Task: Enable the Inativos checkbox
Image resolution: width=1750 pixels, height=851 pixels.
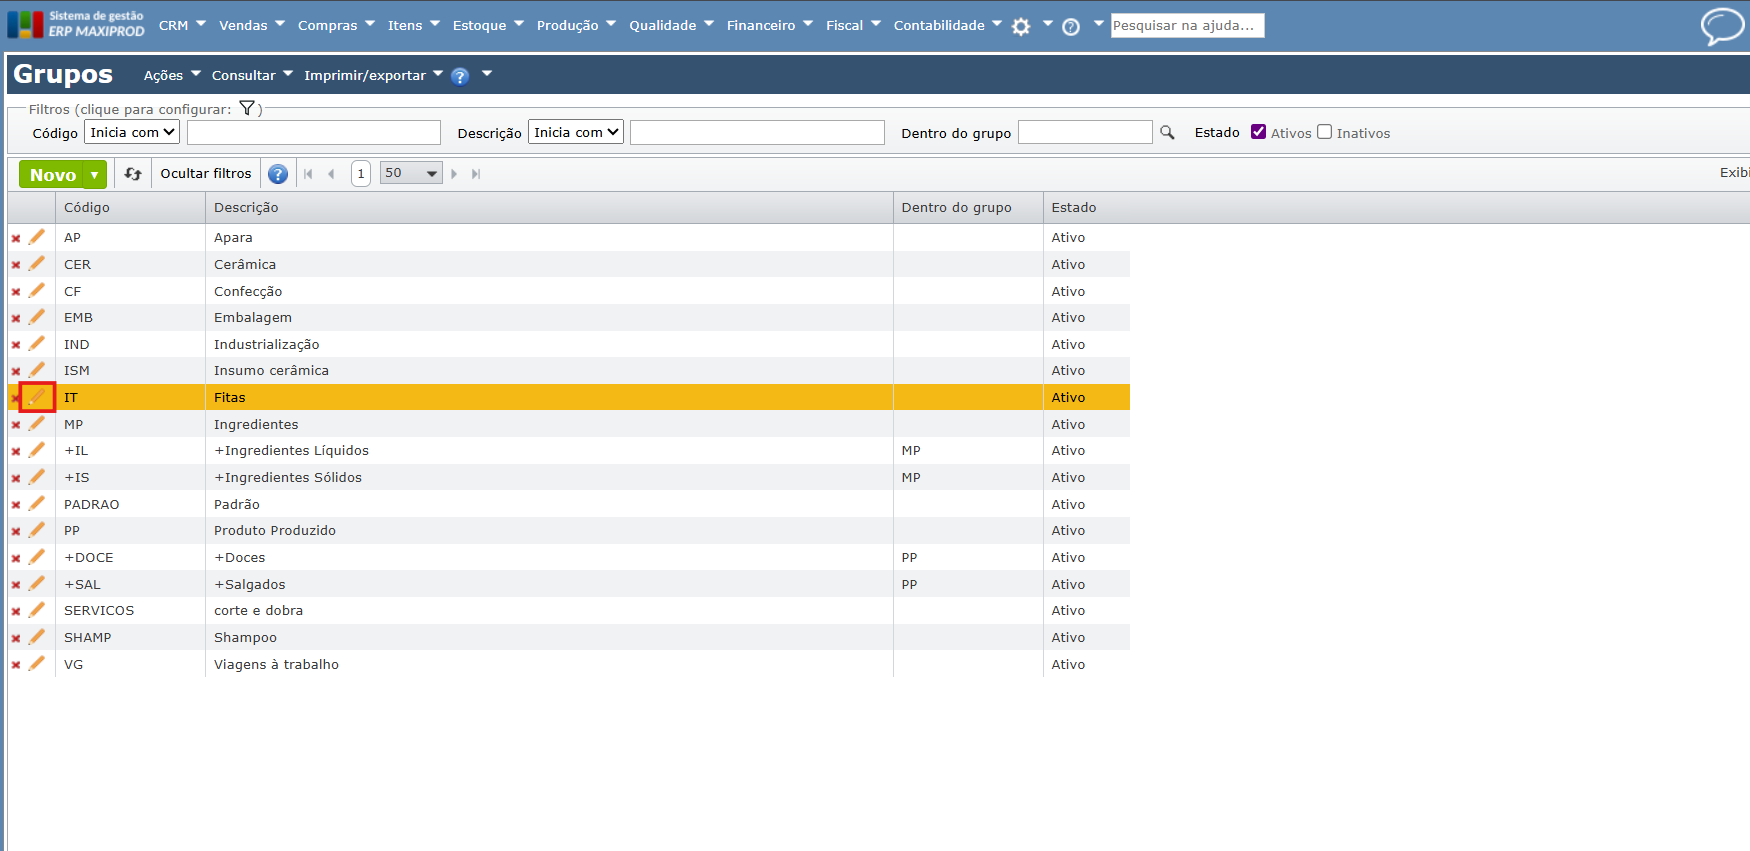Action: pos(1325,132)
